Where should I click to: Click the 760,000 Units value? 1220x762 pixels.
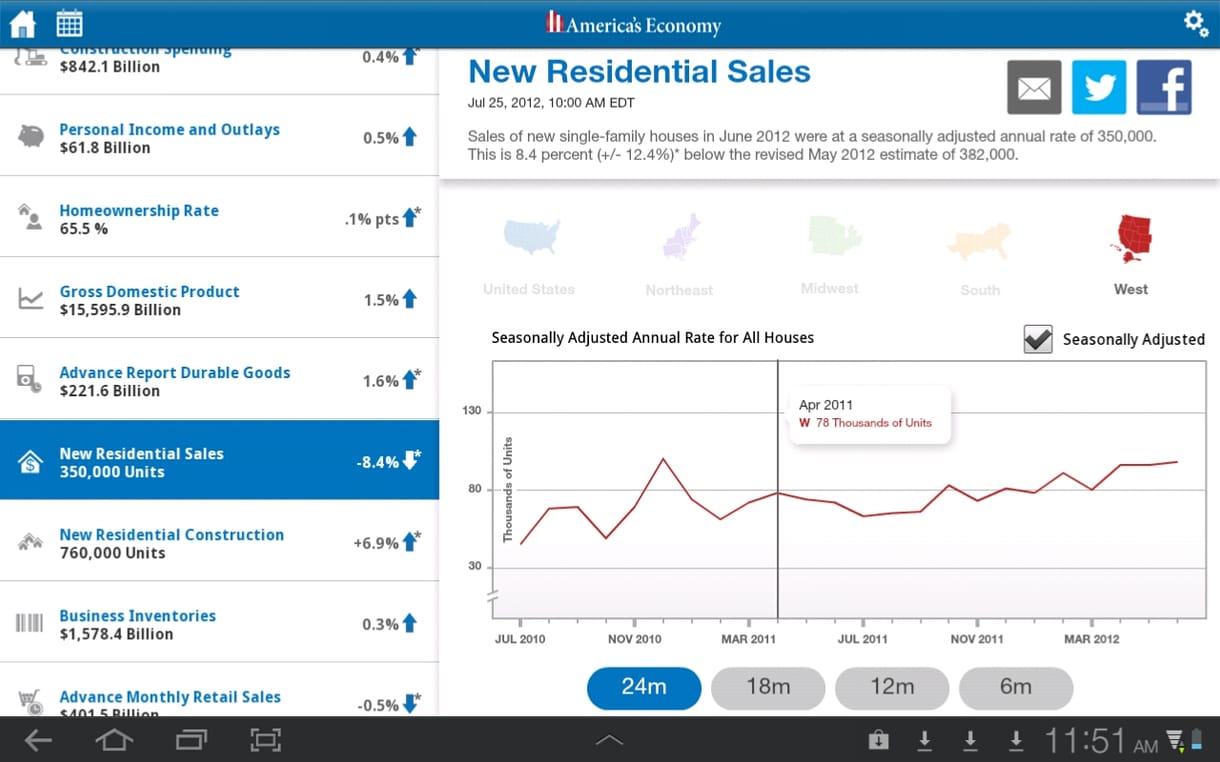(112, 553)
